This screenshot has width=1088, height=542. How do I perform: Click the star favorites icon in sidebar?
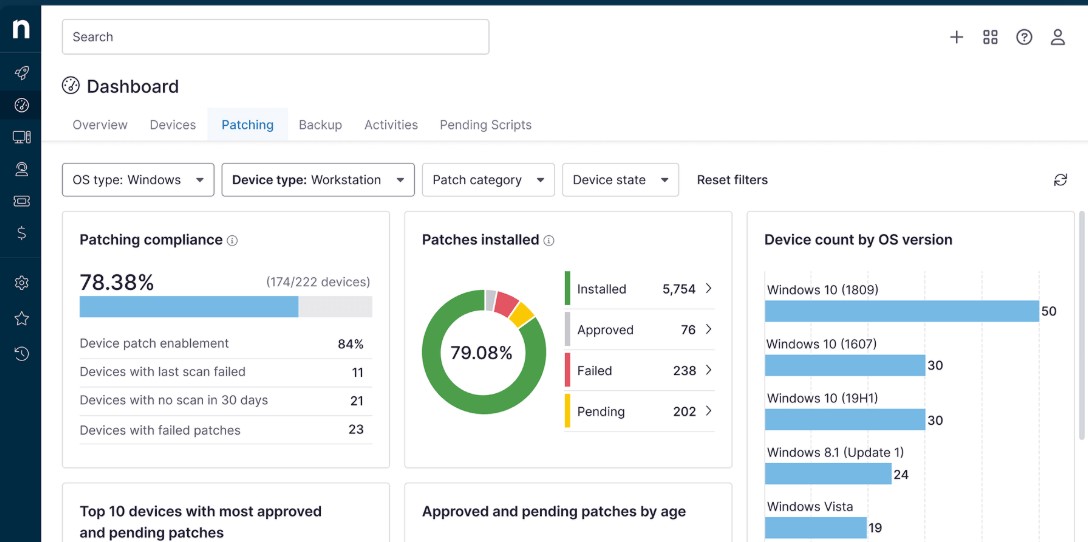click(x=21, y=319)
